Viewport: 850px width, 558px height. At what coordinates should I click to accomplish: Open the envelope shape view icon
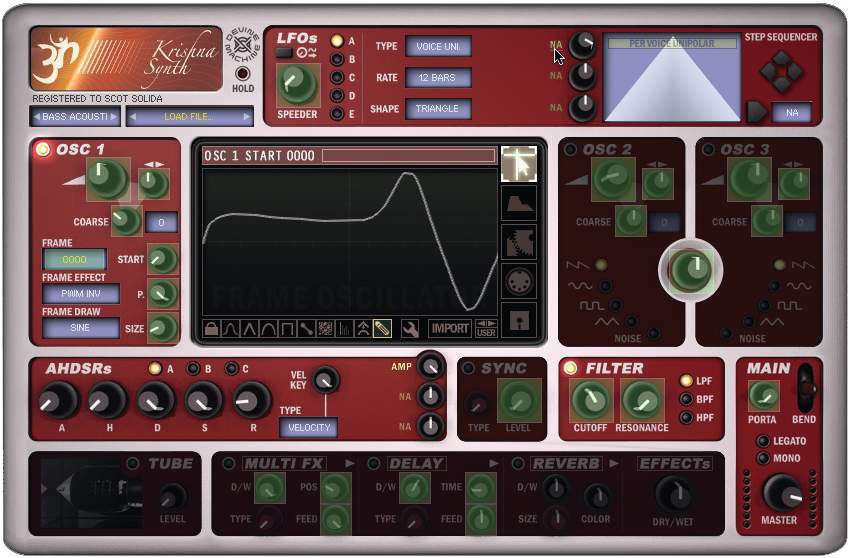[x=519, y=203]
